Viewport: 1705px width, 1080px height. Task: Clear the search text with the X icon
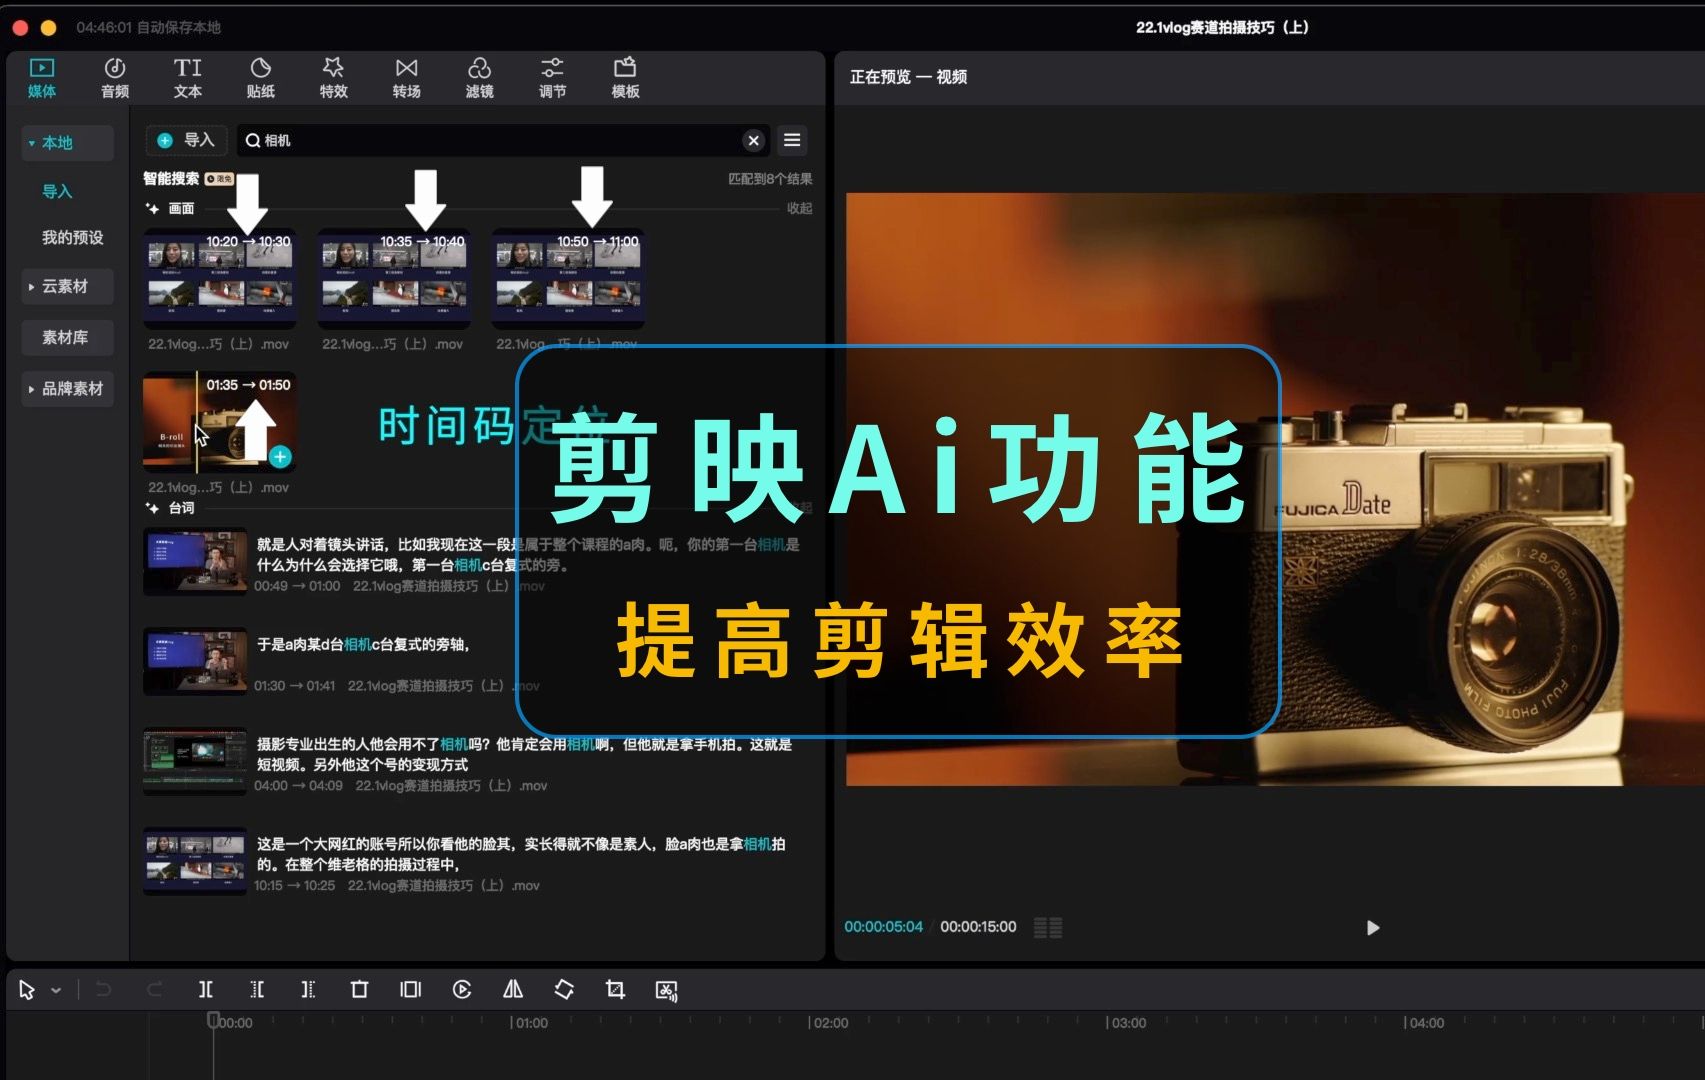click(754, 141)
